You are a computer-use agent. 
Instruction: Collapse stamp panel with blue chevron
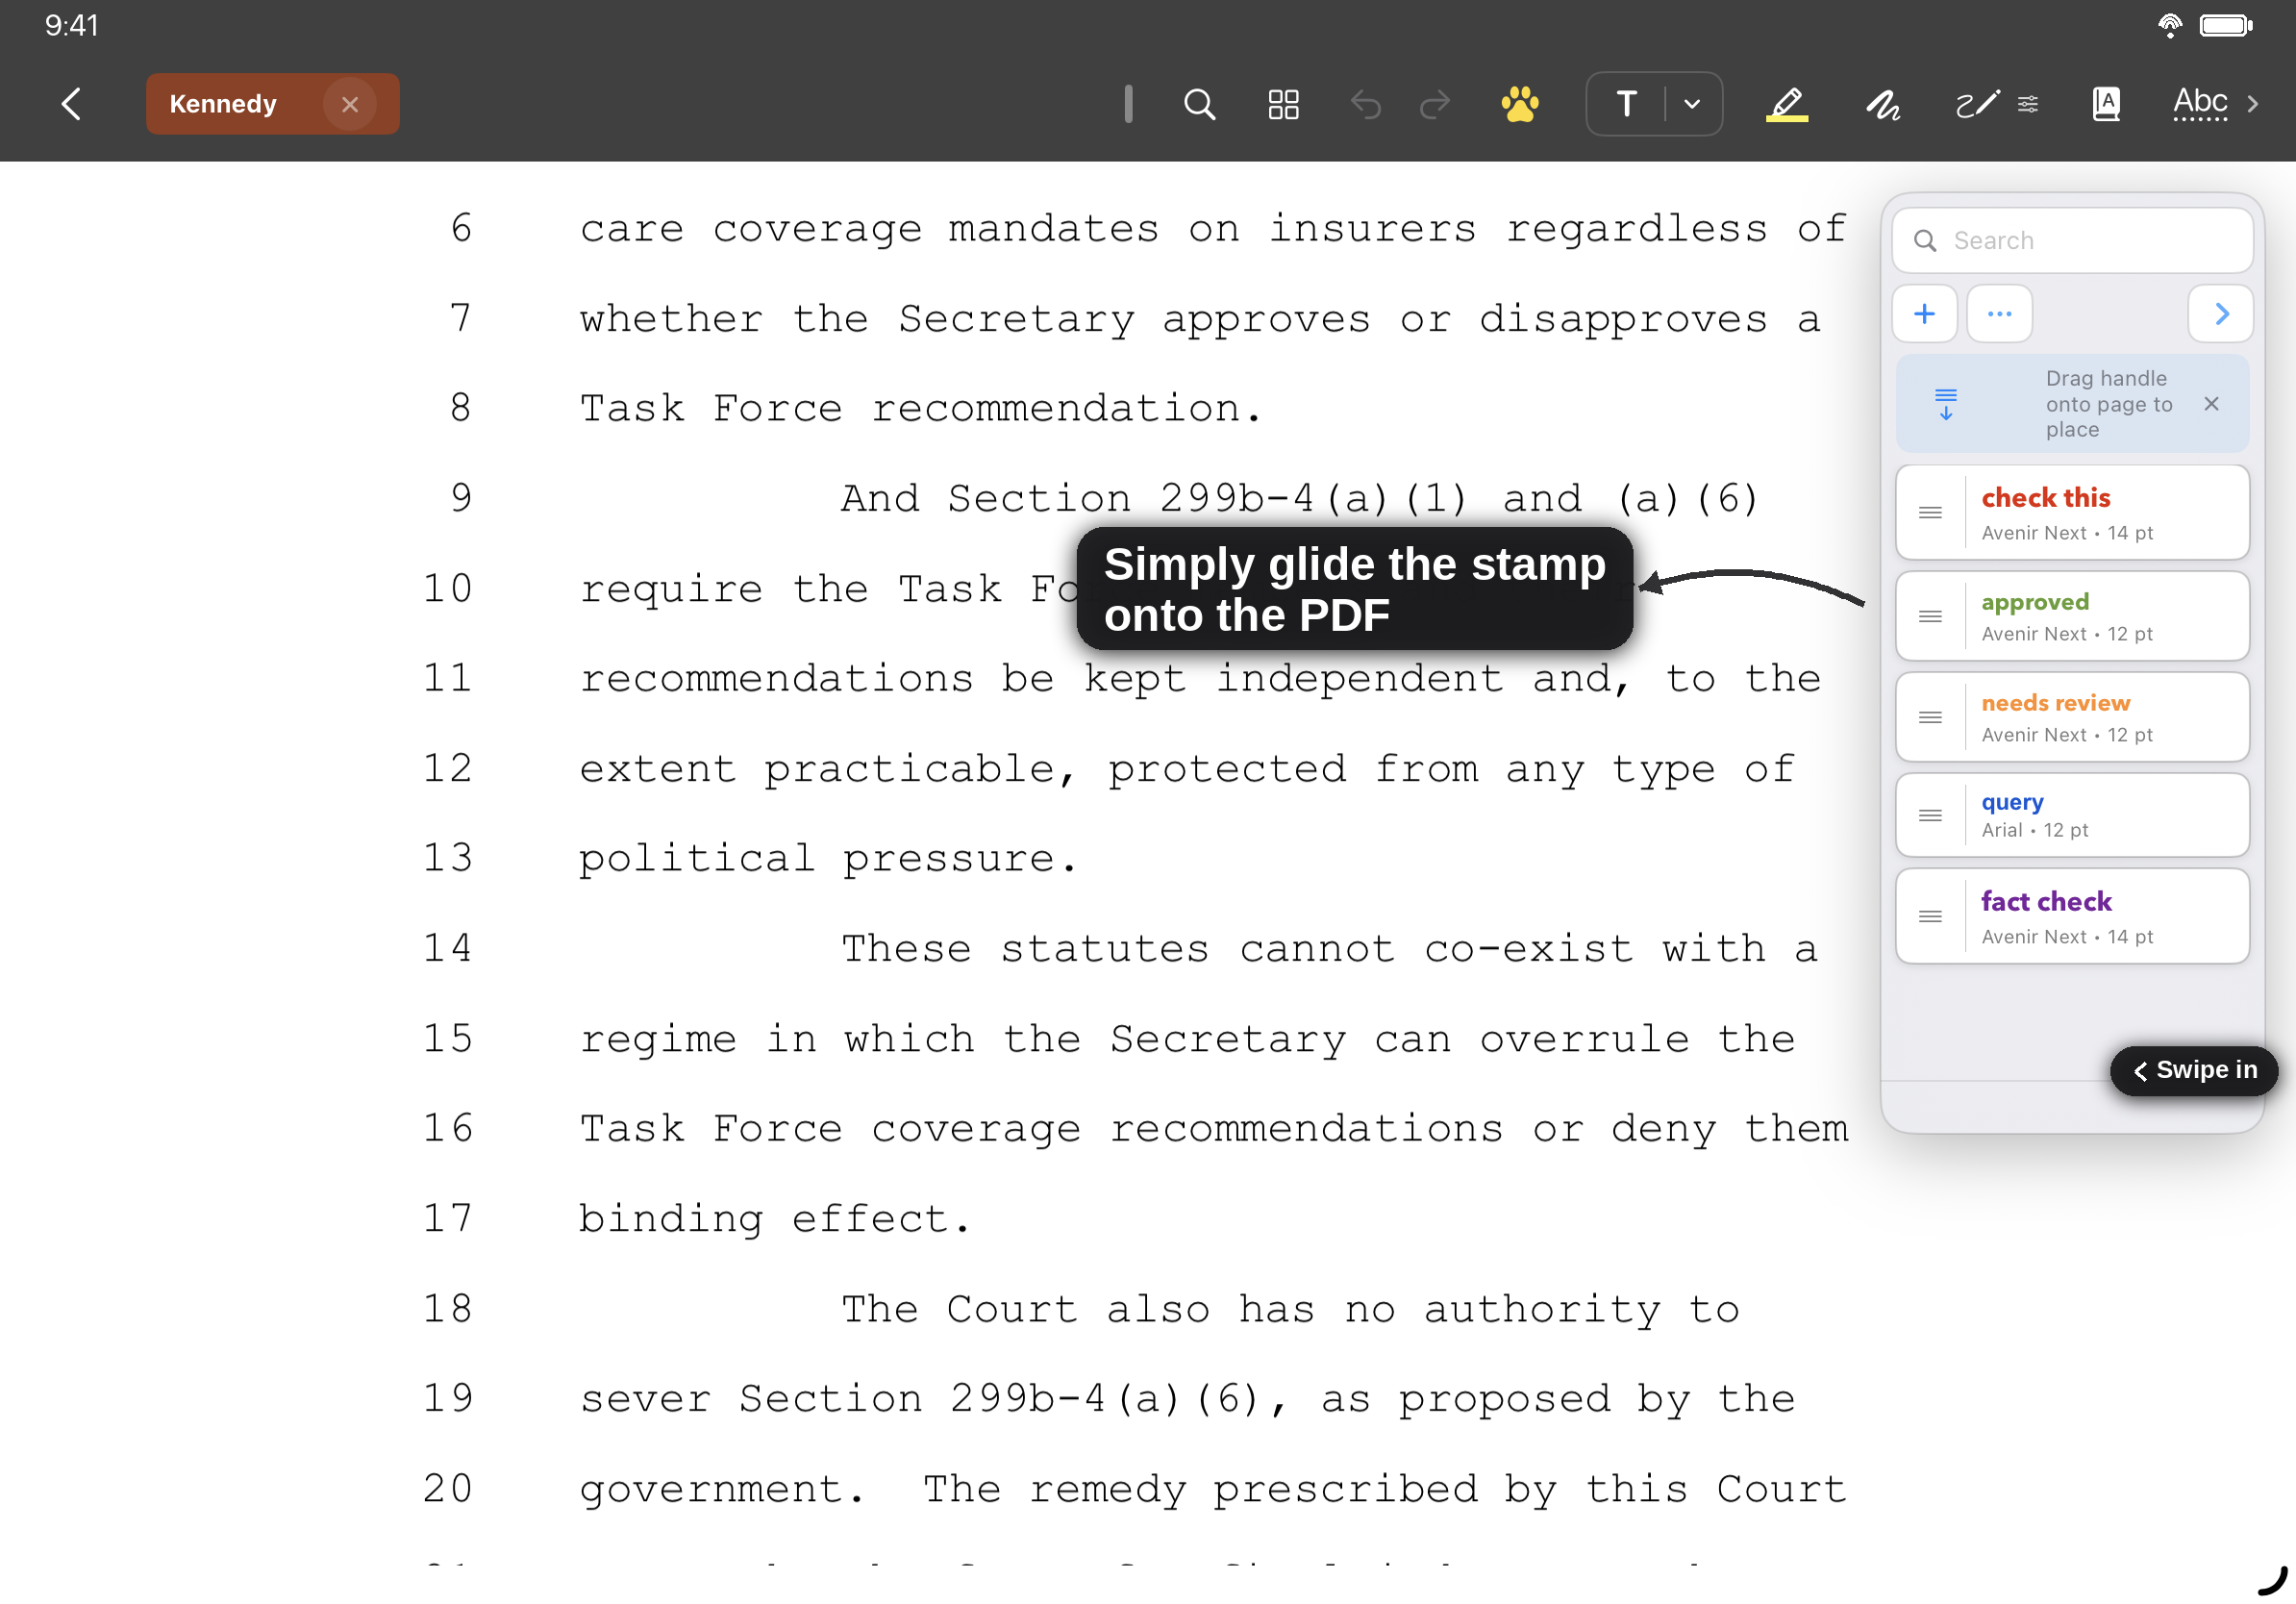point(2221,314)
